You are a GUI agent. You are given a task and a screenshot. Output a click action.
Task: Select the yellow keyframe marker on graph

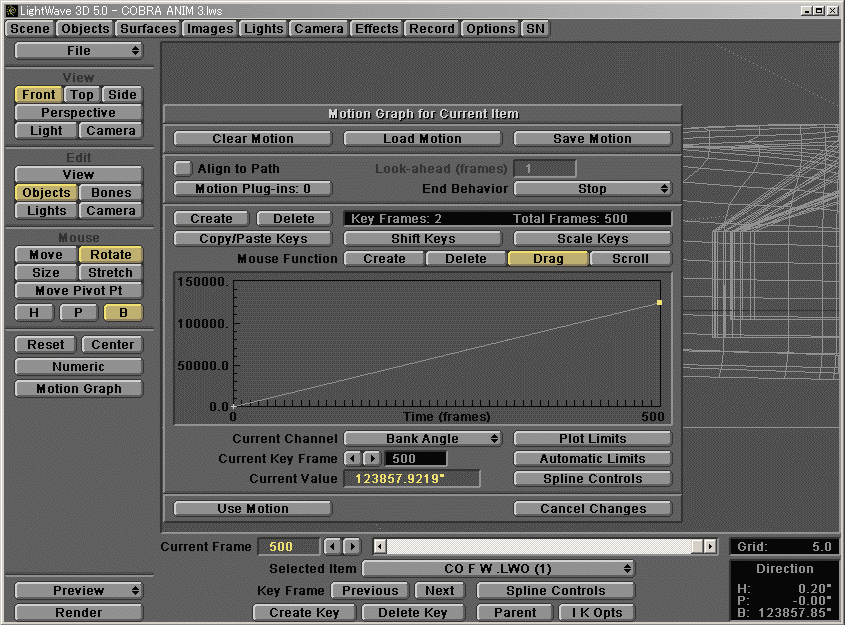coord(659,302)
